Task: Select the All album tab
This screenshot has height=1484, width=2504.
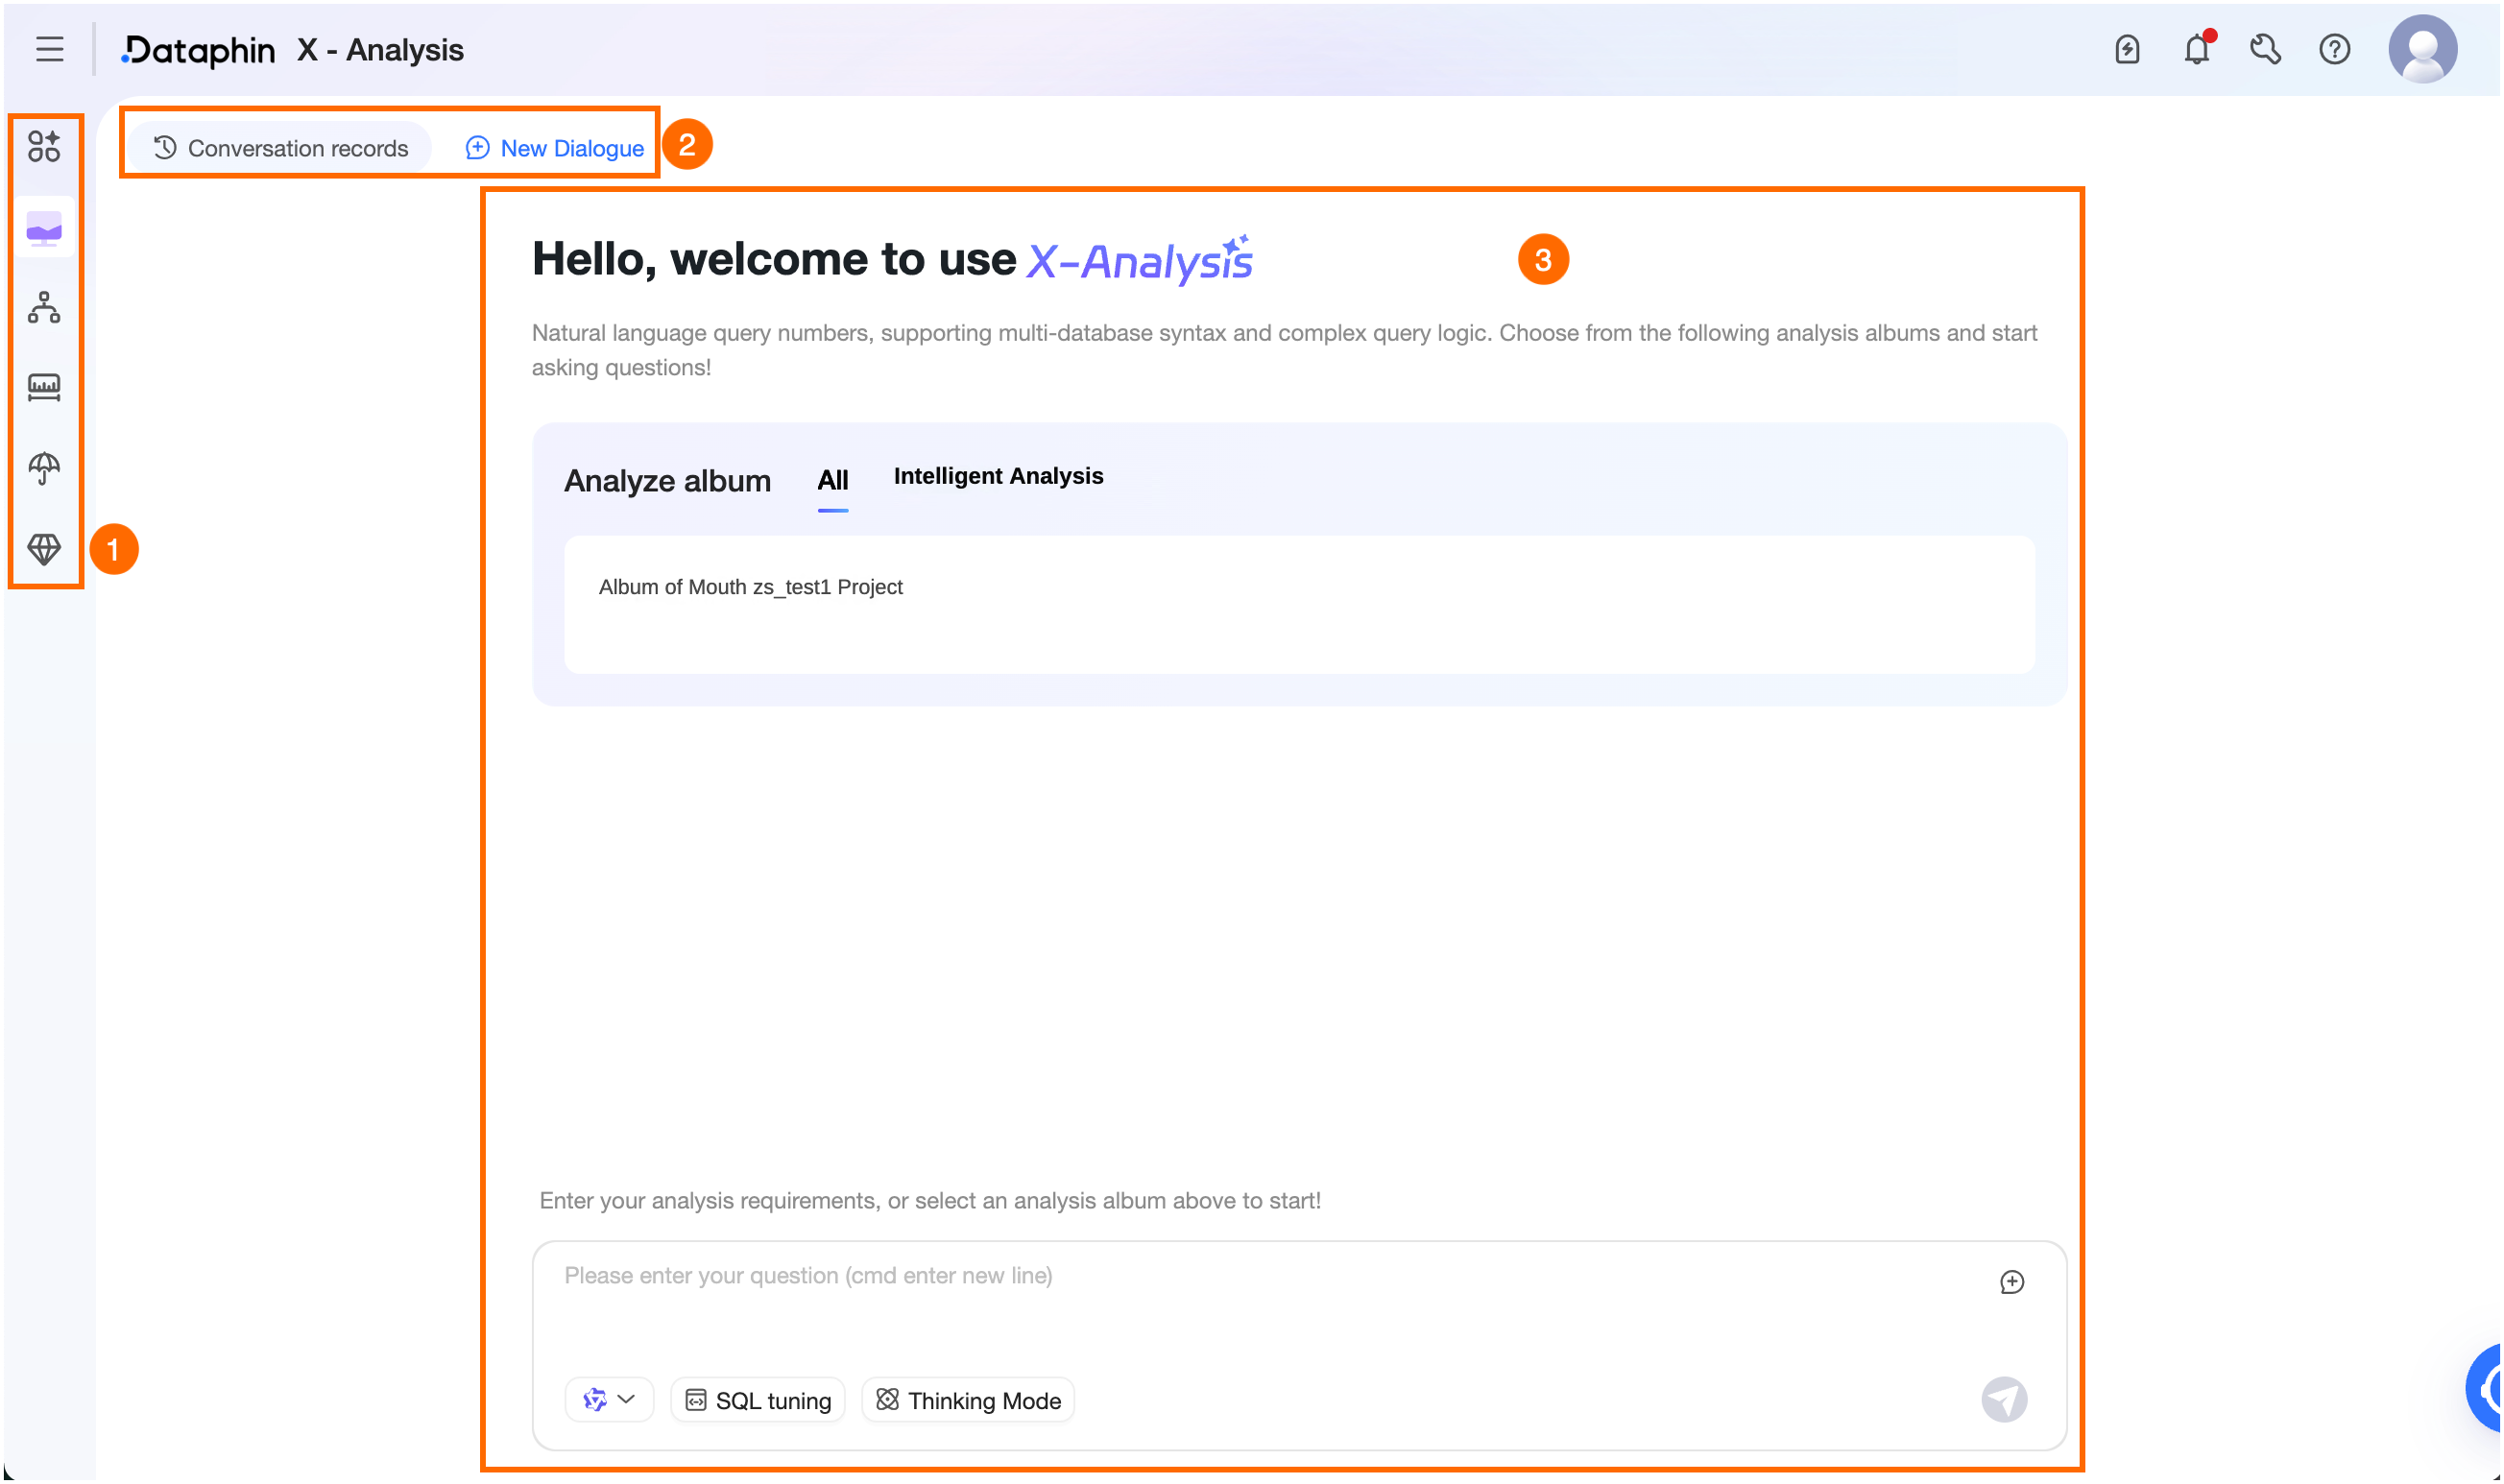Action: coord(834,481)
